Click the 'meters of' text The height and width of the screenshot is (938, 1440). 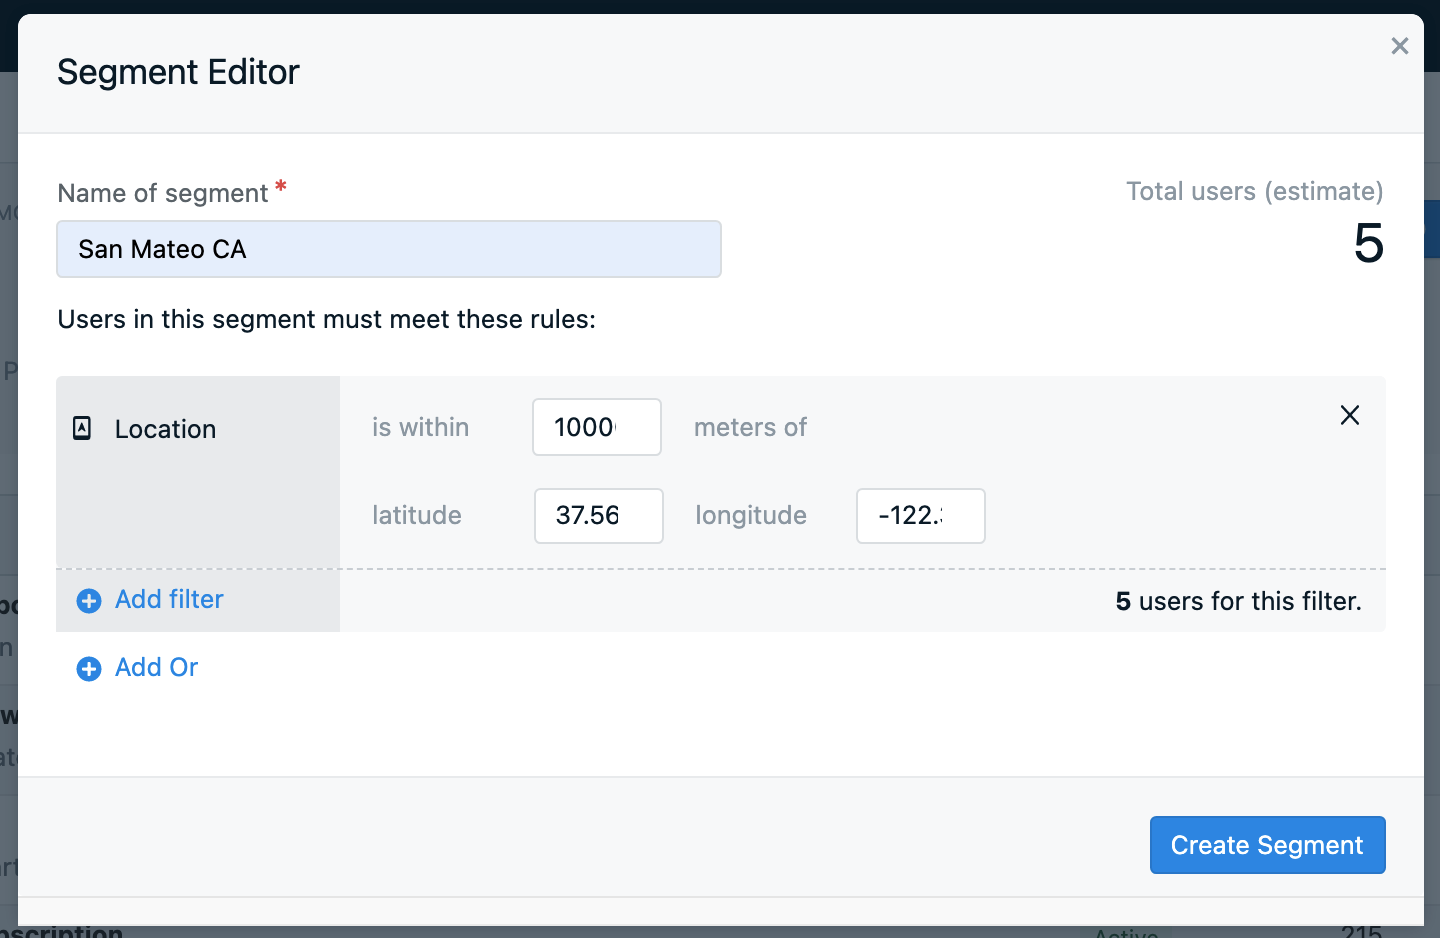point(750,427)
